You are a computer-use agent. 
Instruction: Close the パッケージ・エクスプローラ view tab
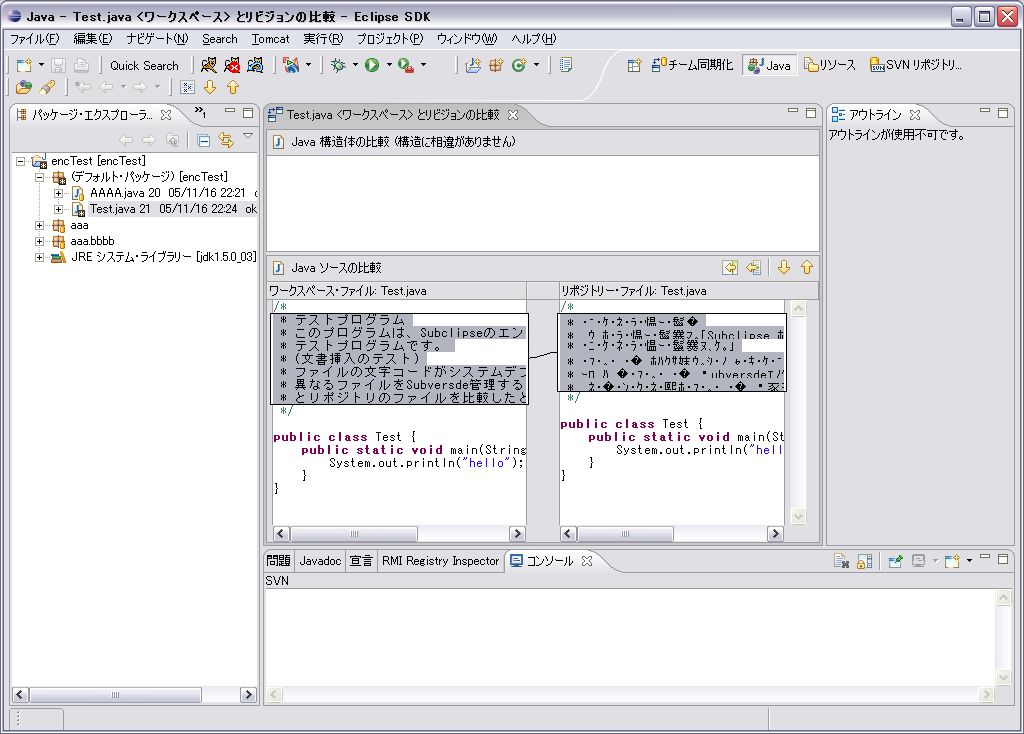166,115
